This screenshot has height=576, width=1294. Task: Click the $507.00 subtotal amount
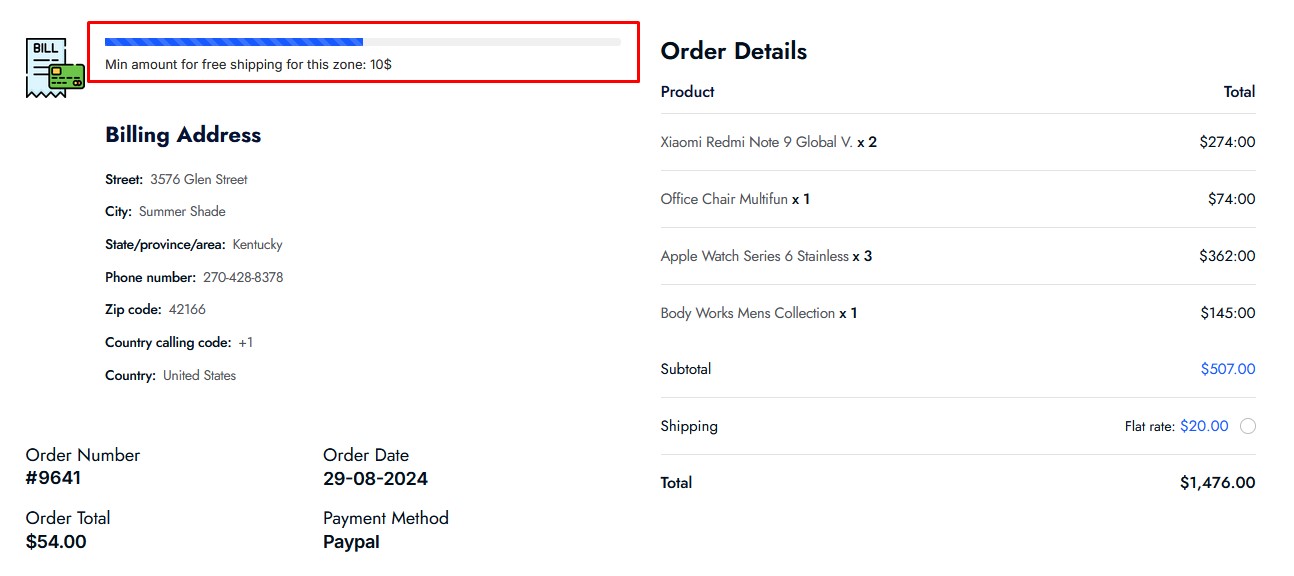click(1228, 369)
